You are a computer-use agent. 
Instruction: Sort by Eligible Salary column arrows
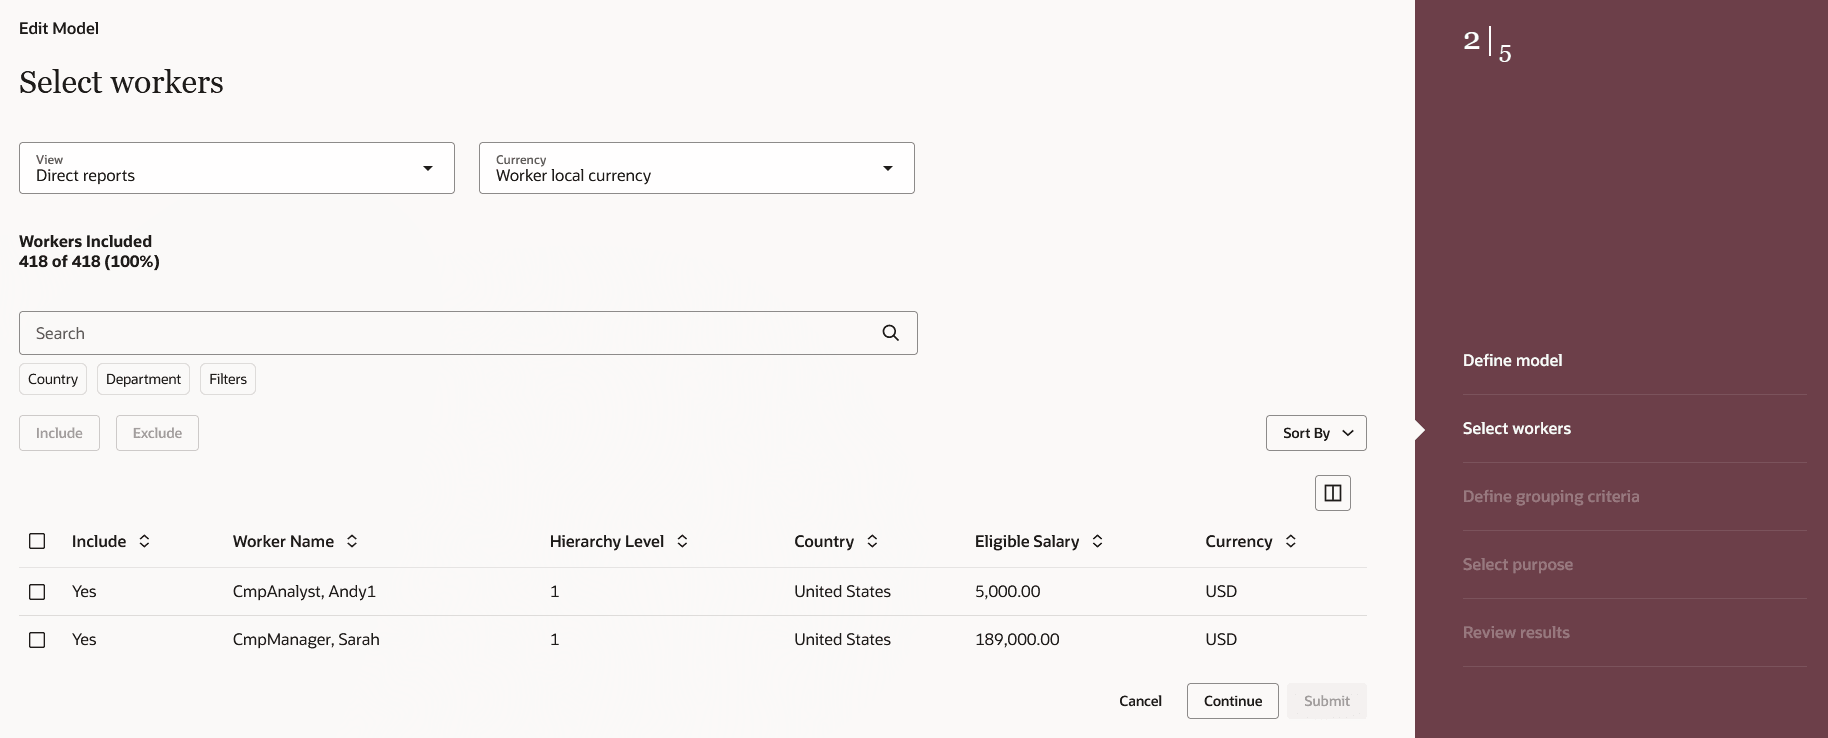(x=1097, y=541)
